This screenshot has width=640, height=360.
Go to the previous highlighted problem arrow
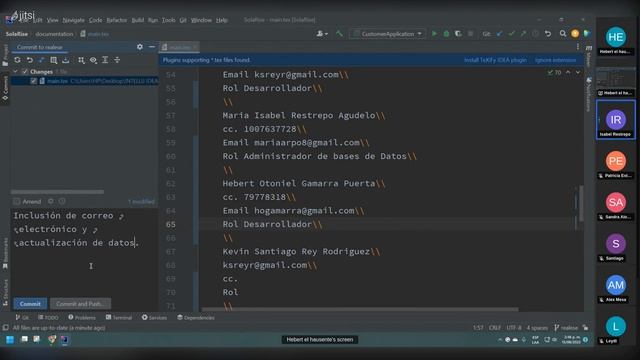pyautogui.click(x=568, y=72)
